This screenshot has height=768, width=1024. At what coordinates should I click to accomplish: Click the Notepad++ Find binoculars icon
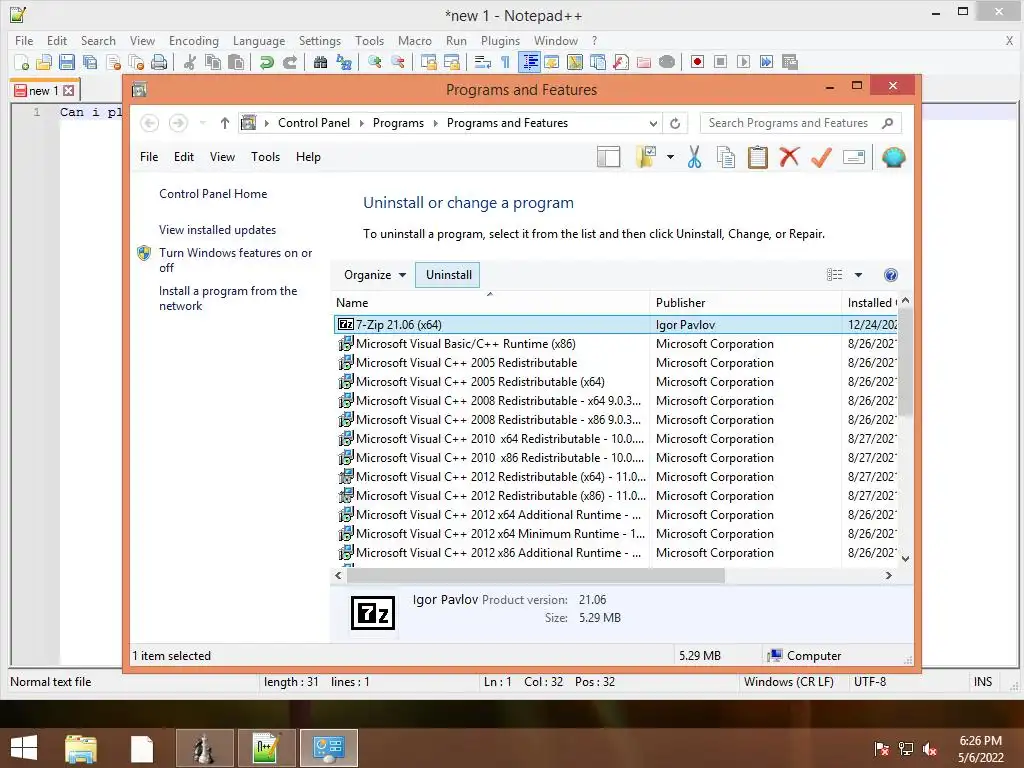point(320,62)
